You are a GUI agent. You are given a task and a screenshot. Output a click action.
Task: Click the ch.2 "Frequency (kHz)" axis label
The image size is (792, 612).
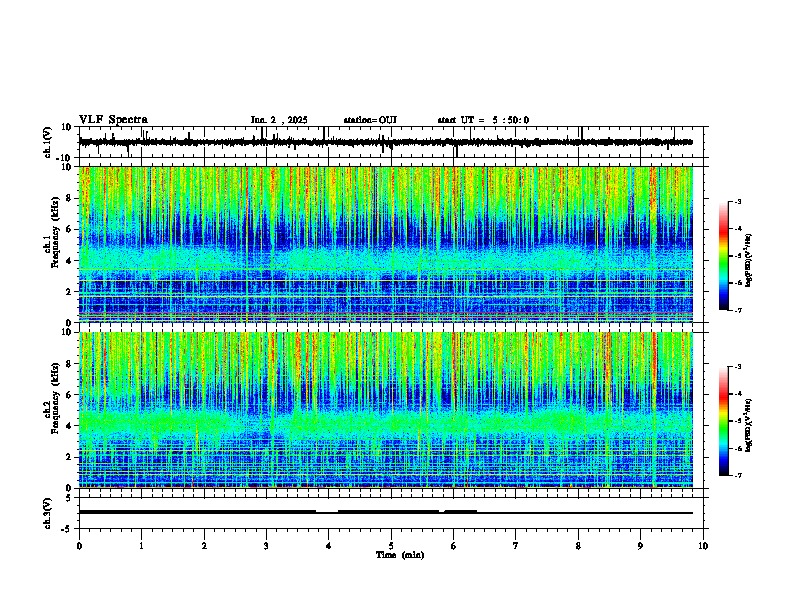(x=55, y=398)
